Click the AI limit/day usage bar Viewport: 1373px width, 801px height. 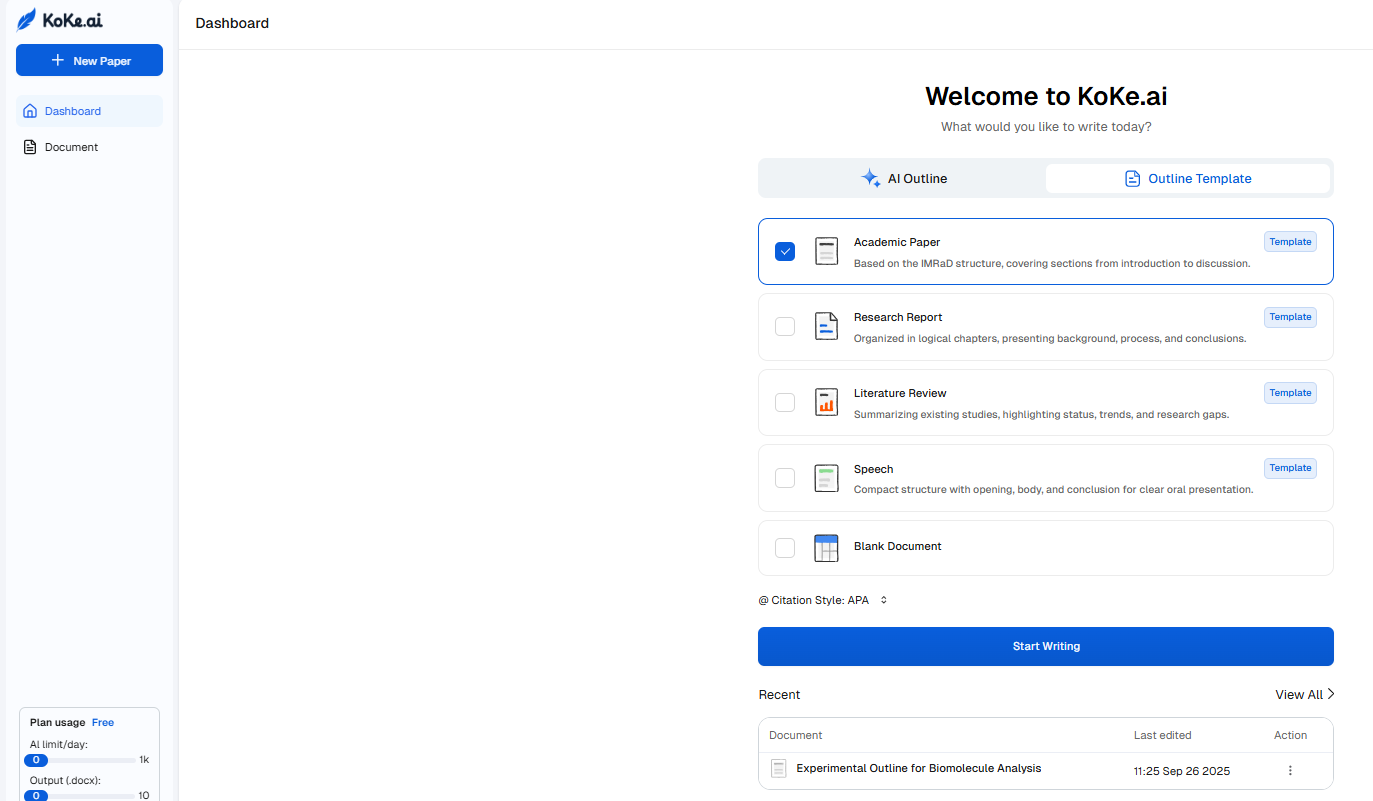[x=80, y=760]
